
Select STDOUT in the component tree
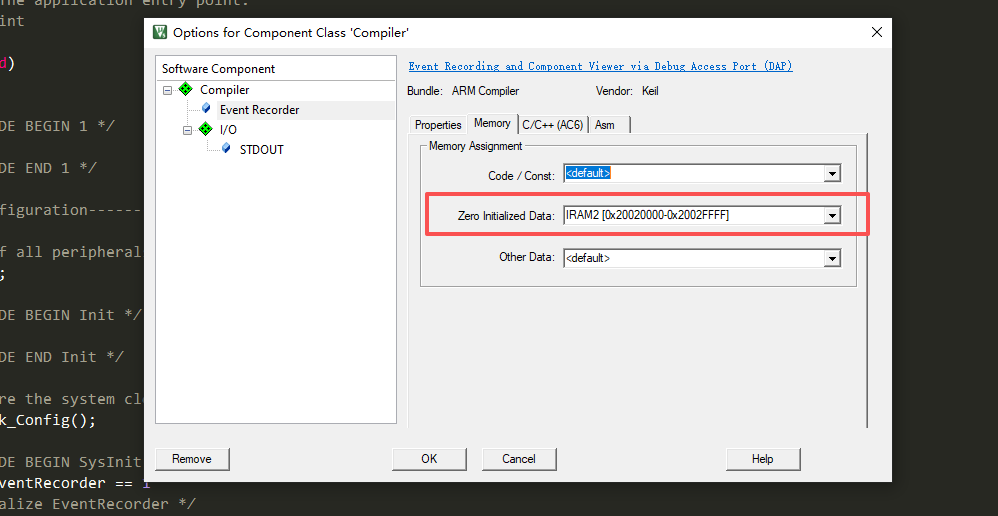[262, 150]
